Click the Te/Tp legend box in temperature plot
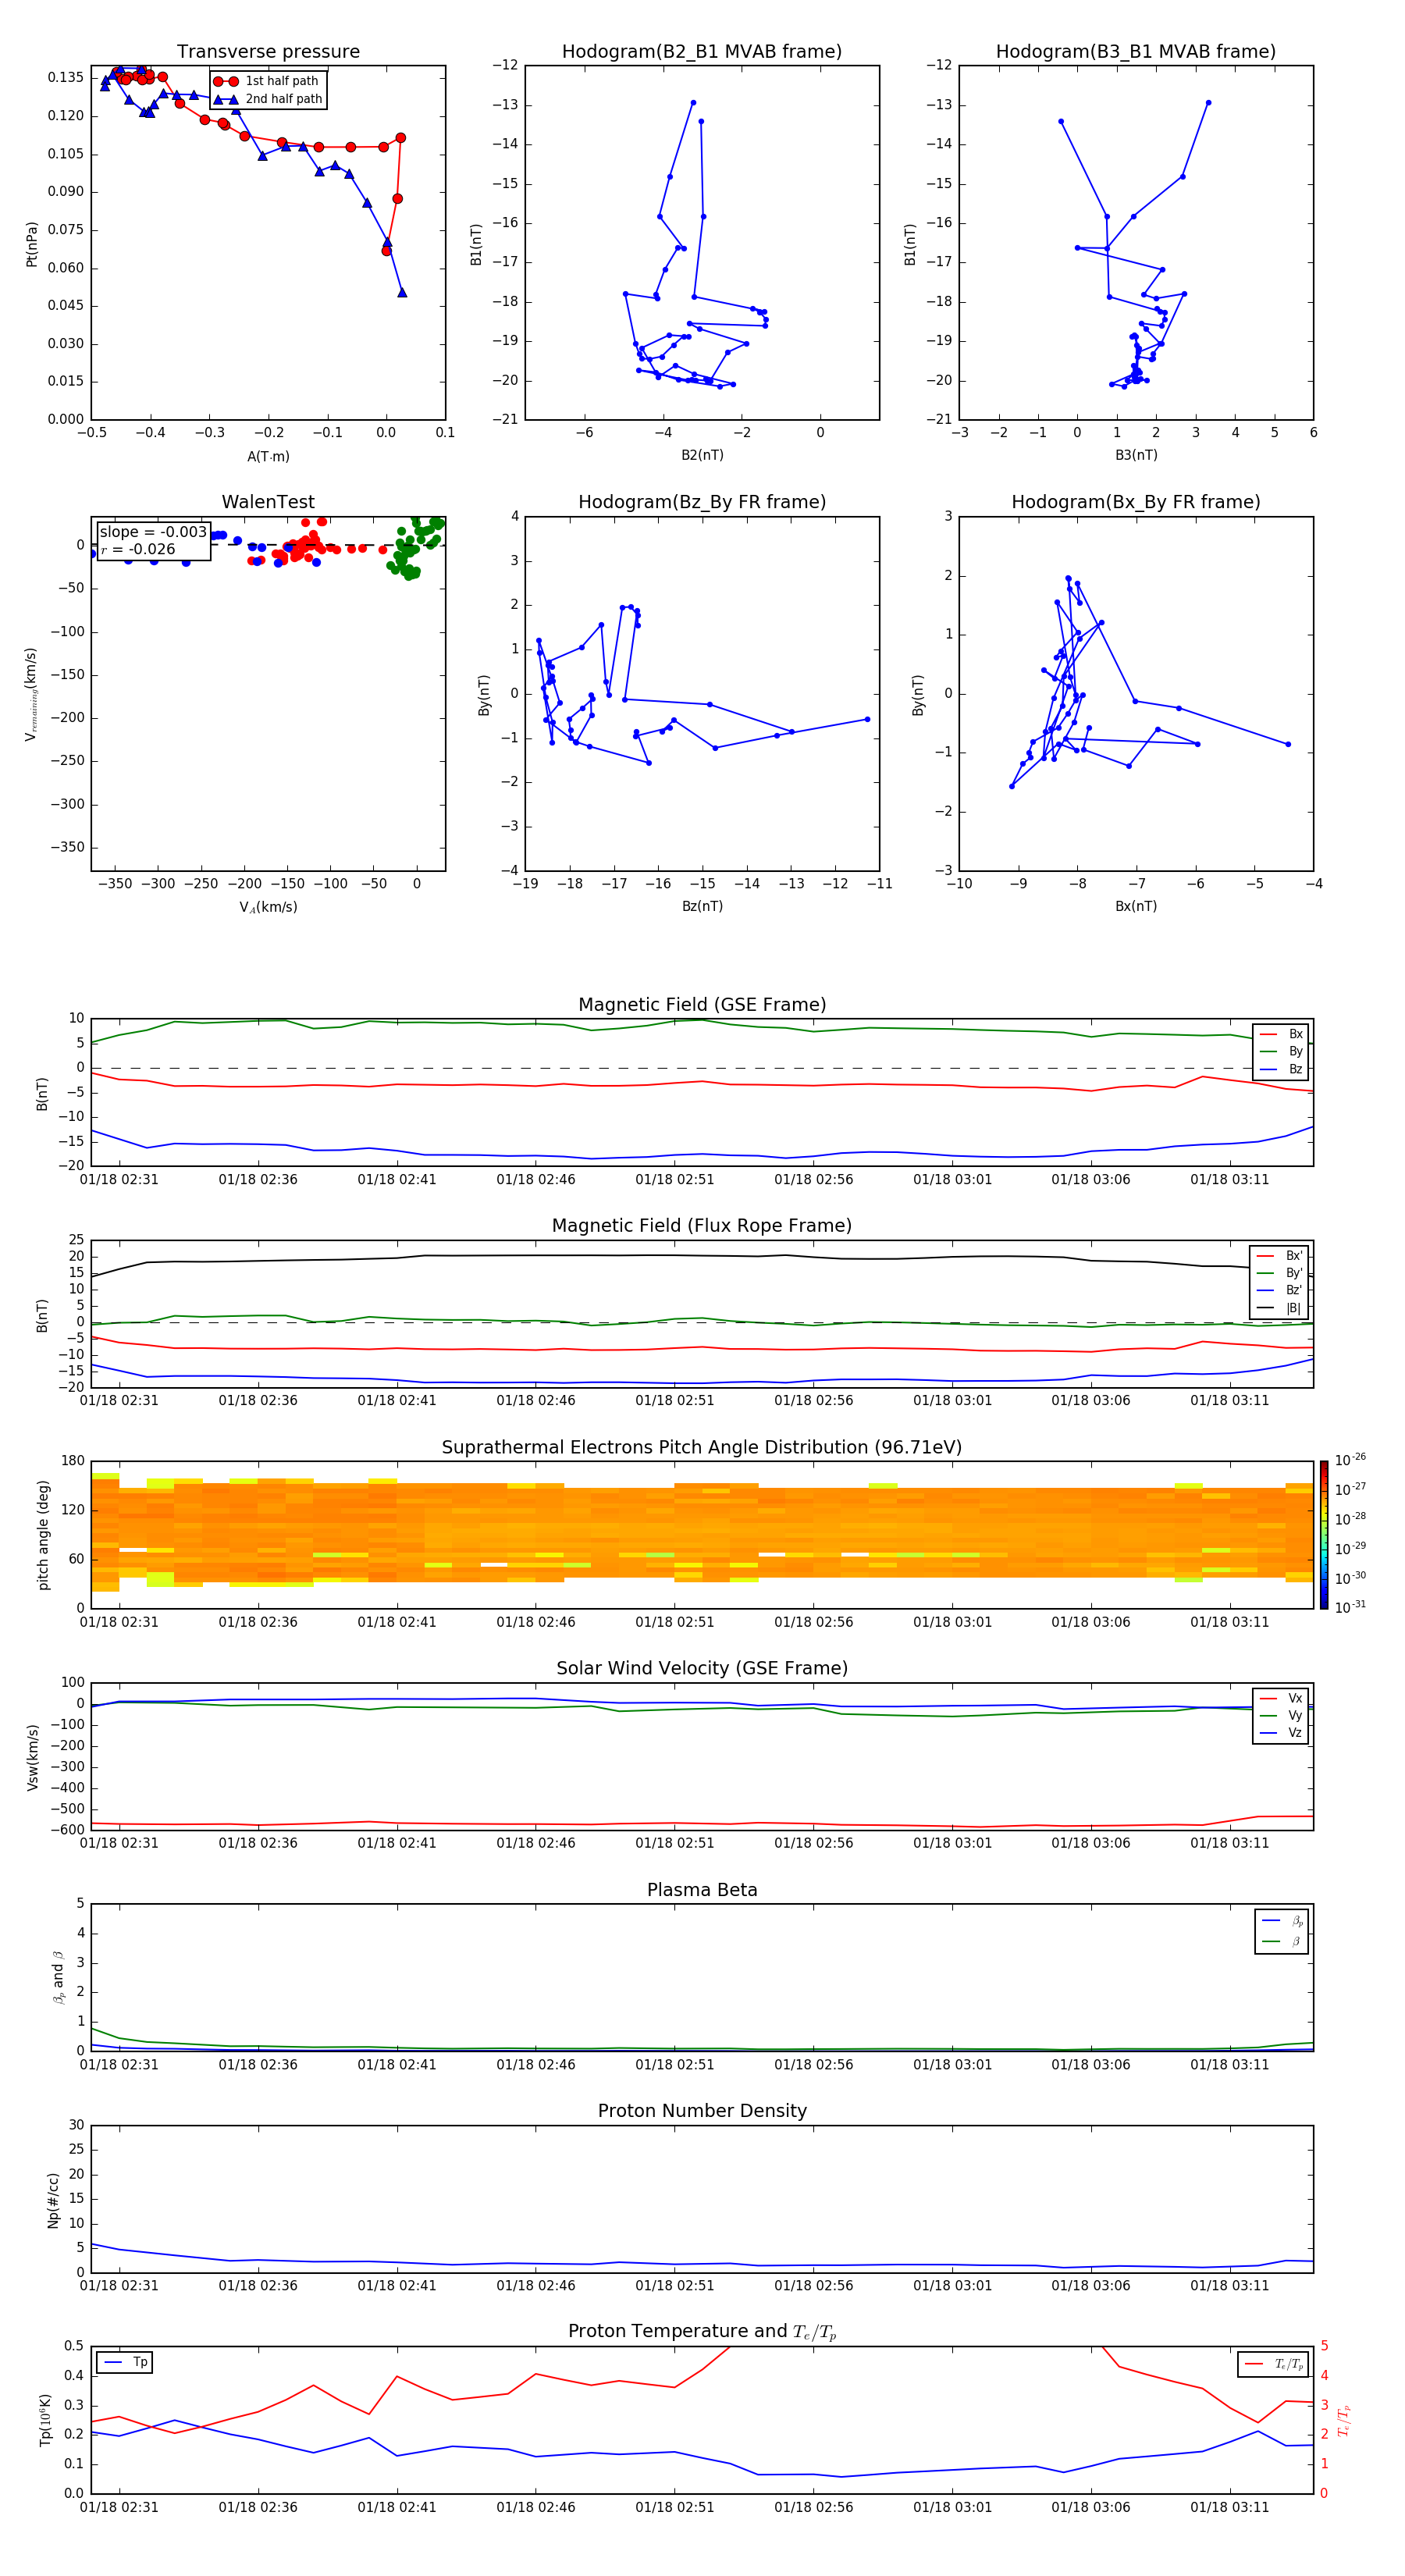The width and height of the screenshot is (1405, 2576). pos(1273,2364)
